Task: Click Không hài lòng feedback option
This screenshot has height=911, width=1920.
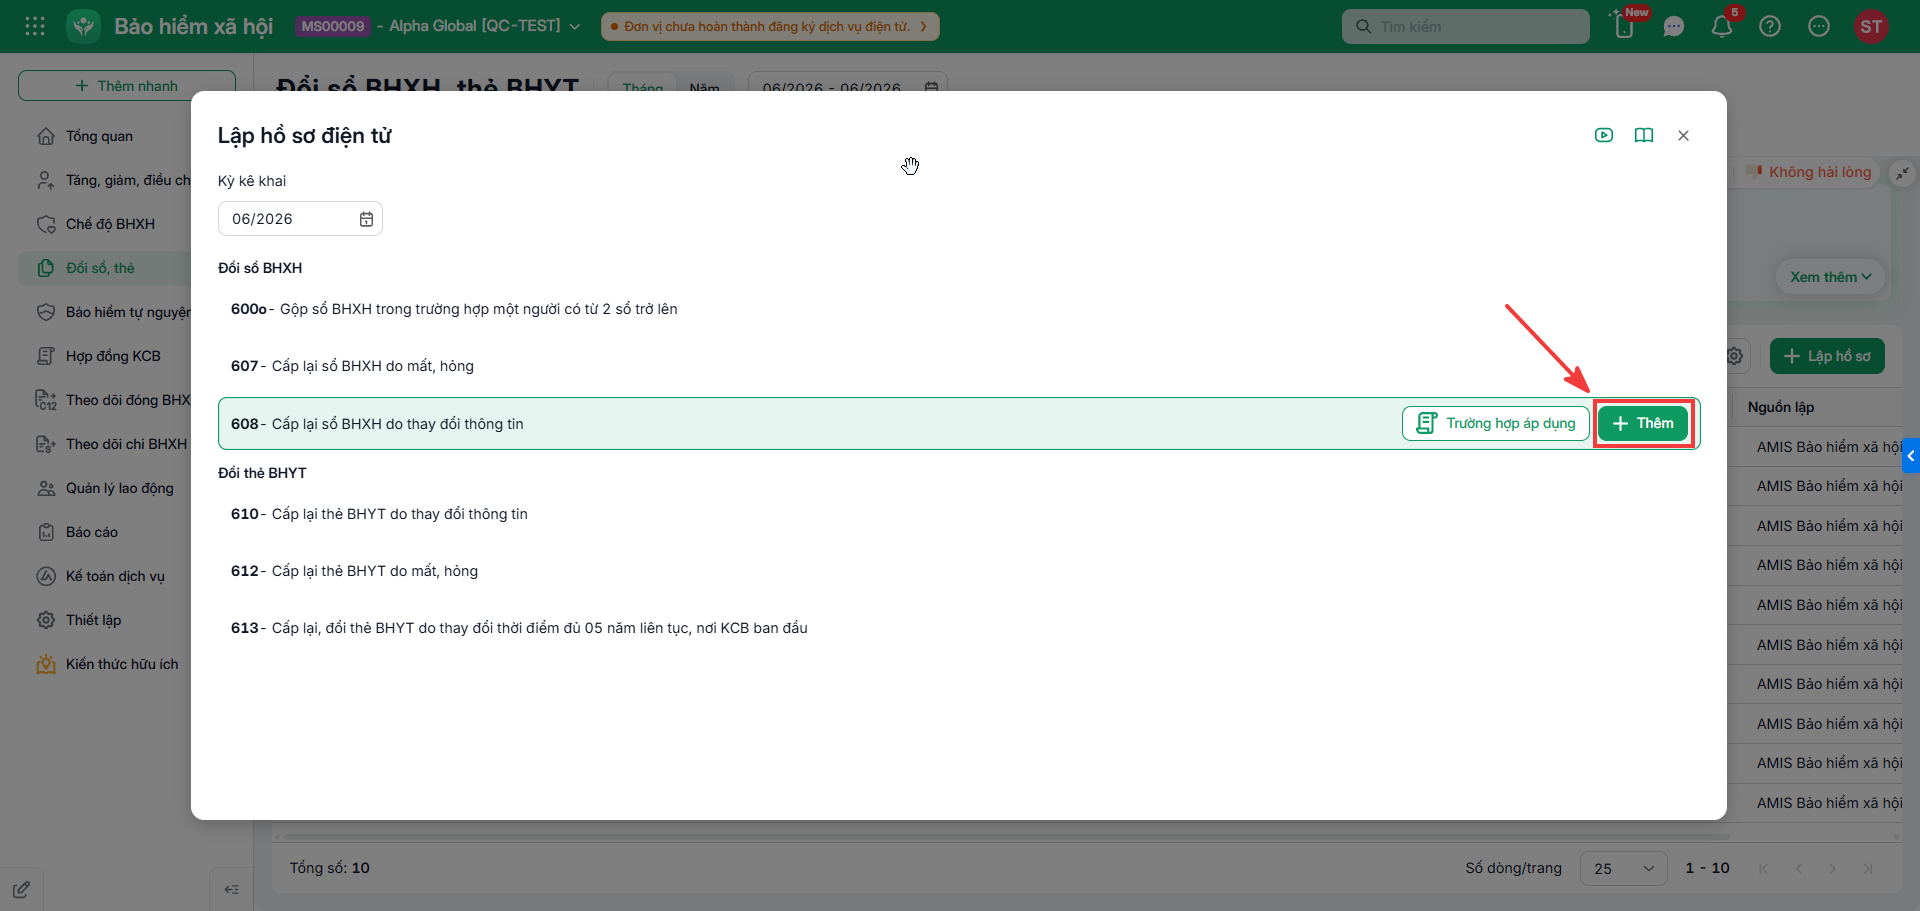Action: [x=1809, y=172]
